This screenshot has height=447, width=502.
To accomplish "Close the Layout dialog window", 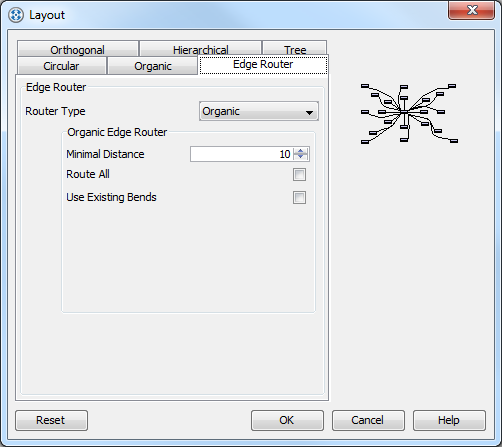I will (471, 10).
